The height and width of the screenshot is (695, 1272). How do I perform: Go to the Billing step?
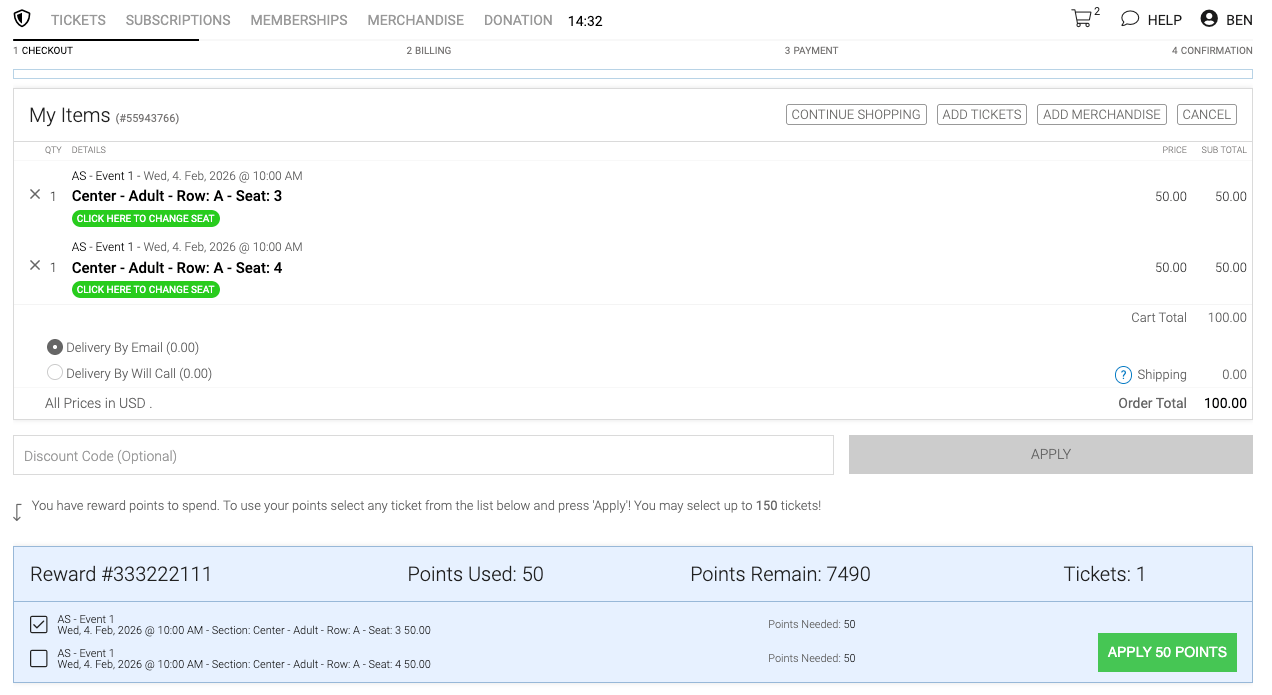[428, 50]
